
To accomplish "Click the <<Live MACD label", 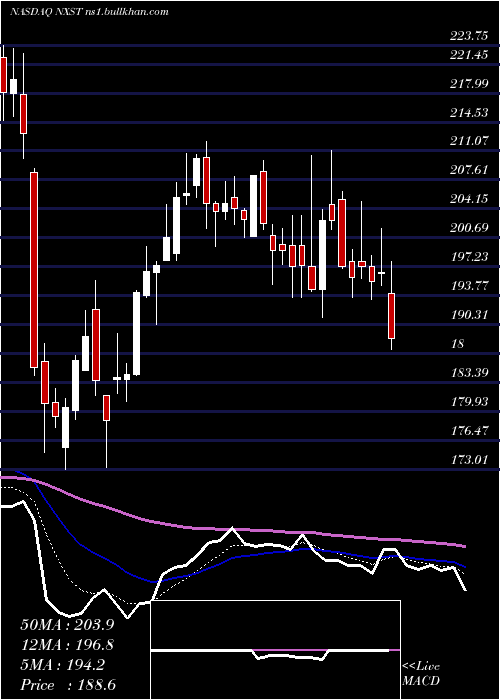I will click(x=421, y=674).
